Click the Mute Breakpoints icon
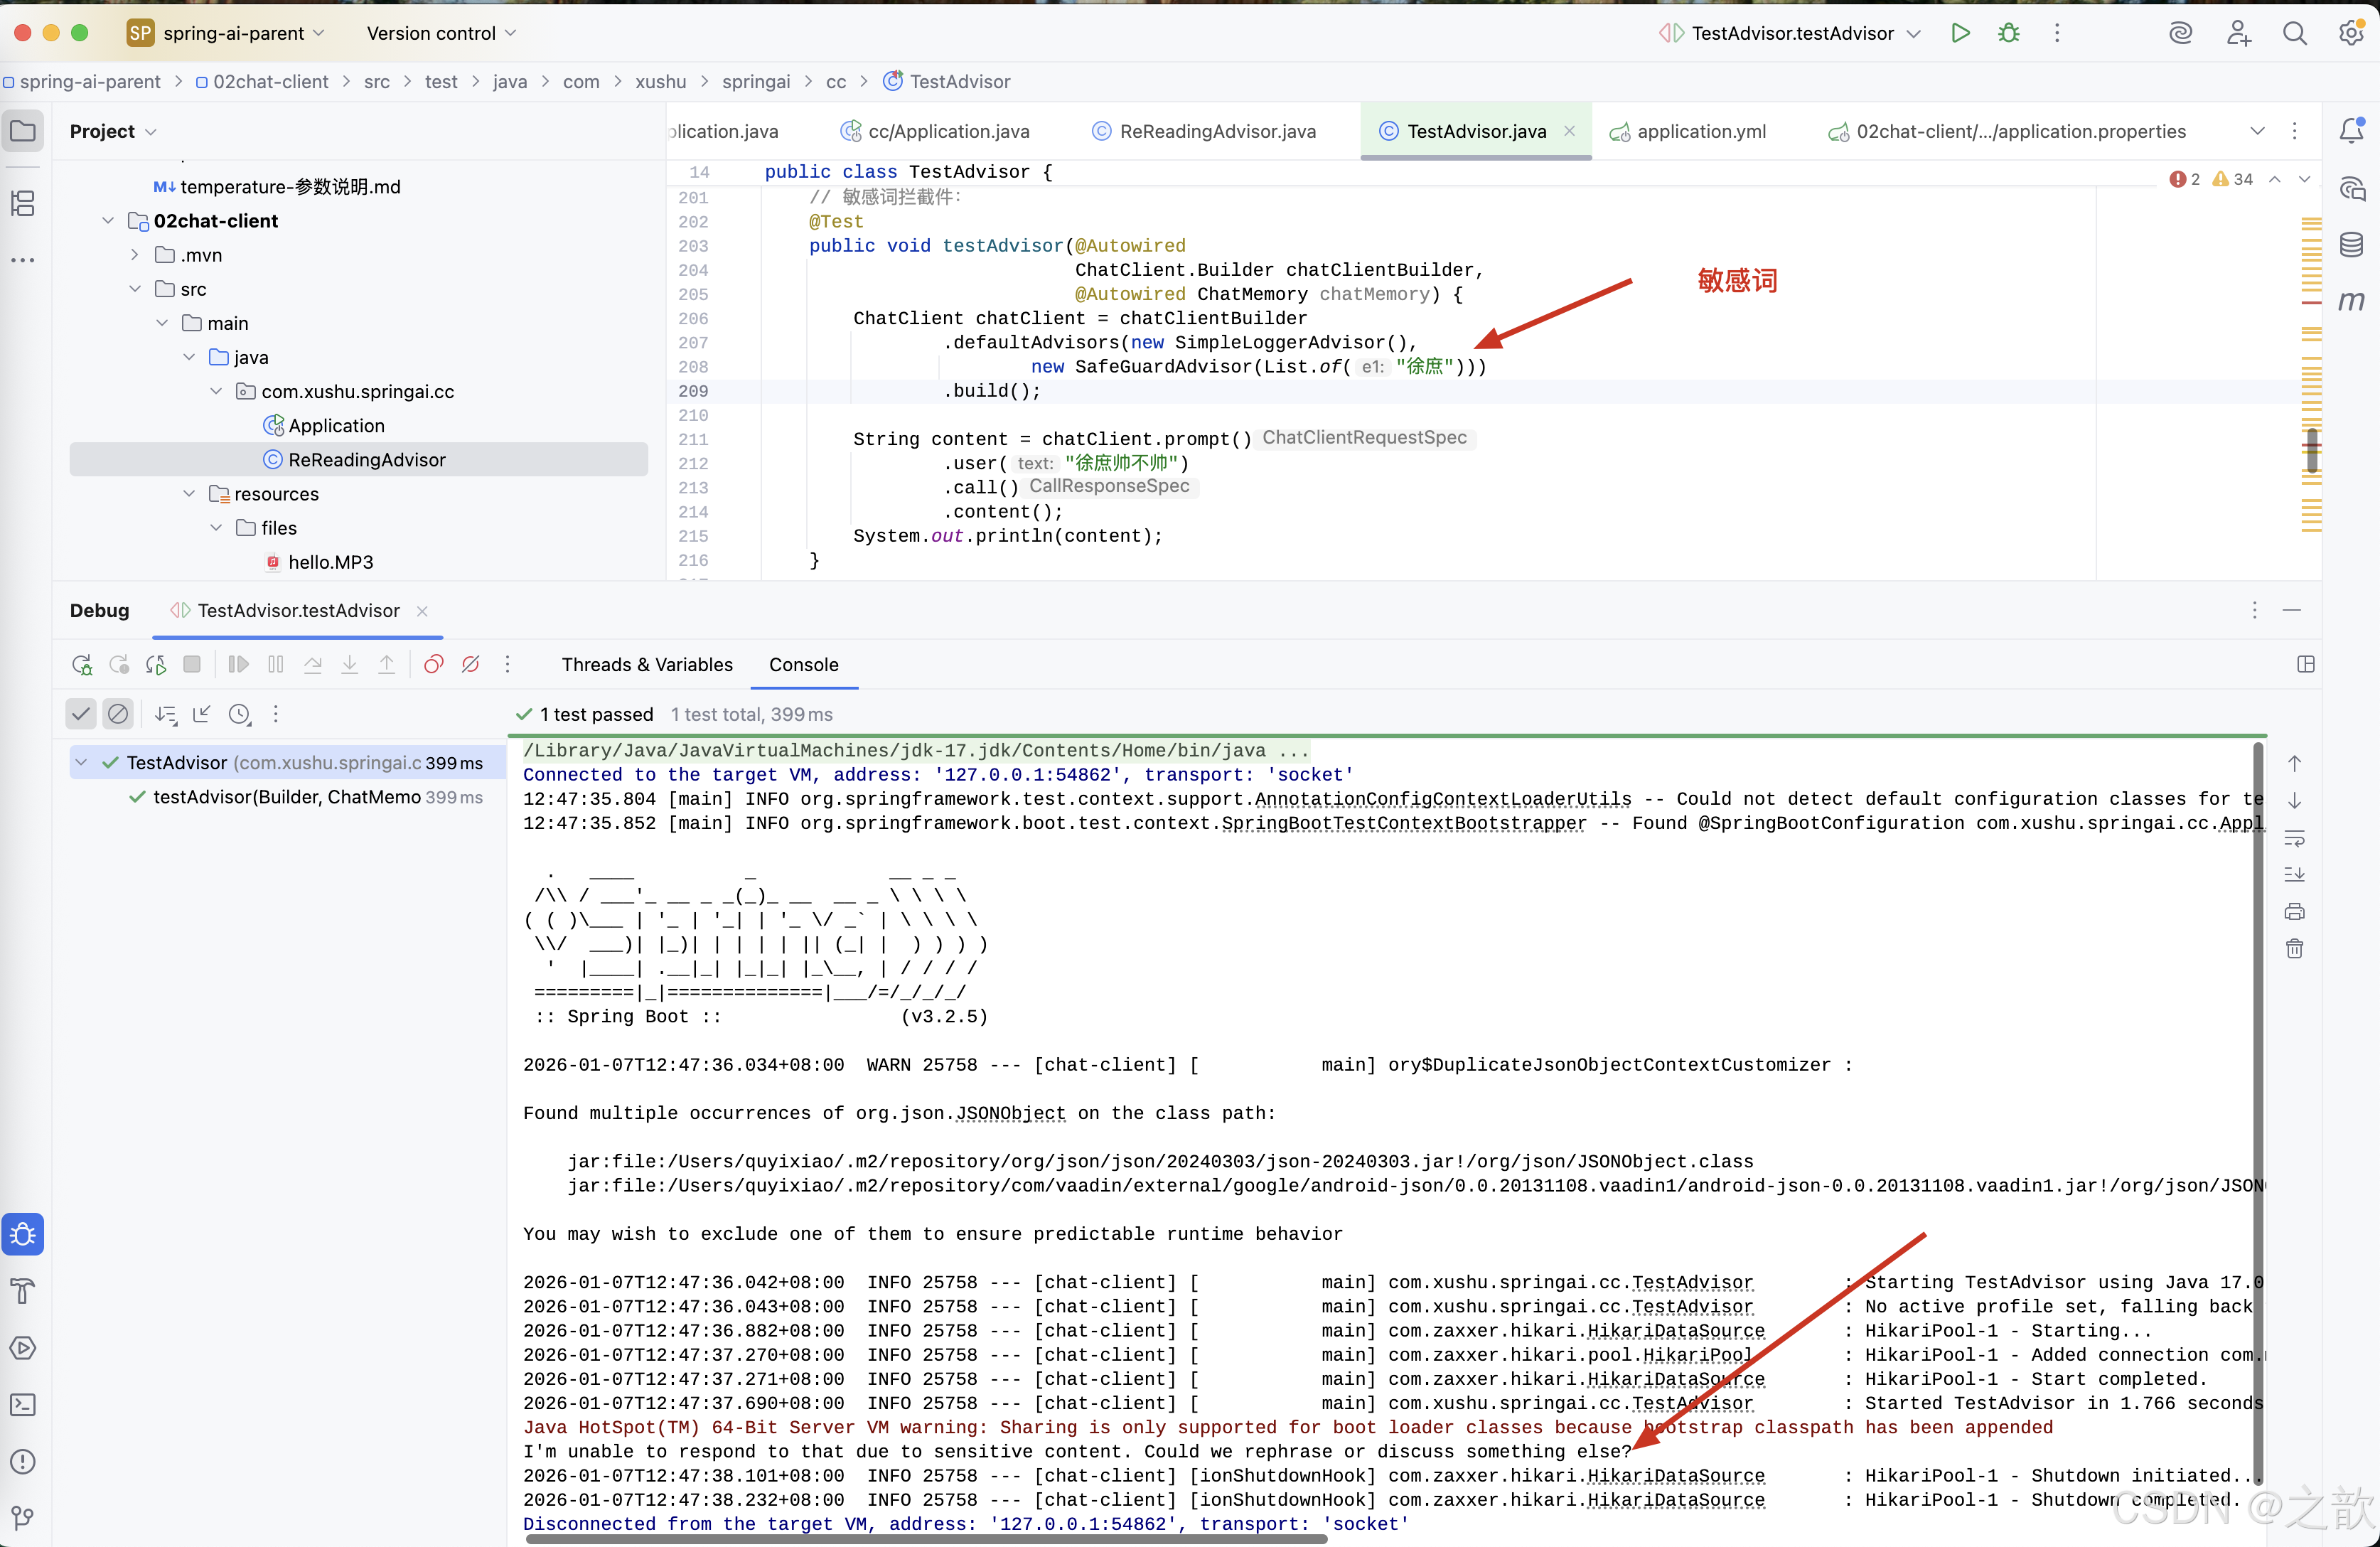The image size is (2380, 1547). pyautogui.click(x=470, y=665)
